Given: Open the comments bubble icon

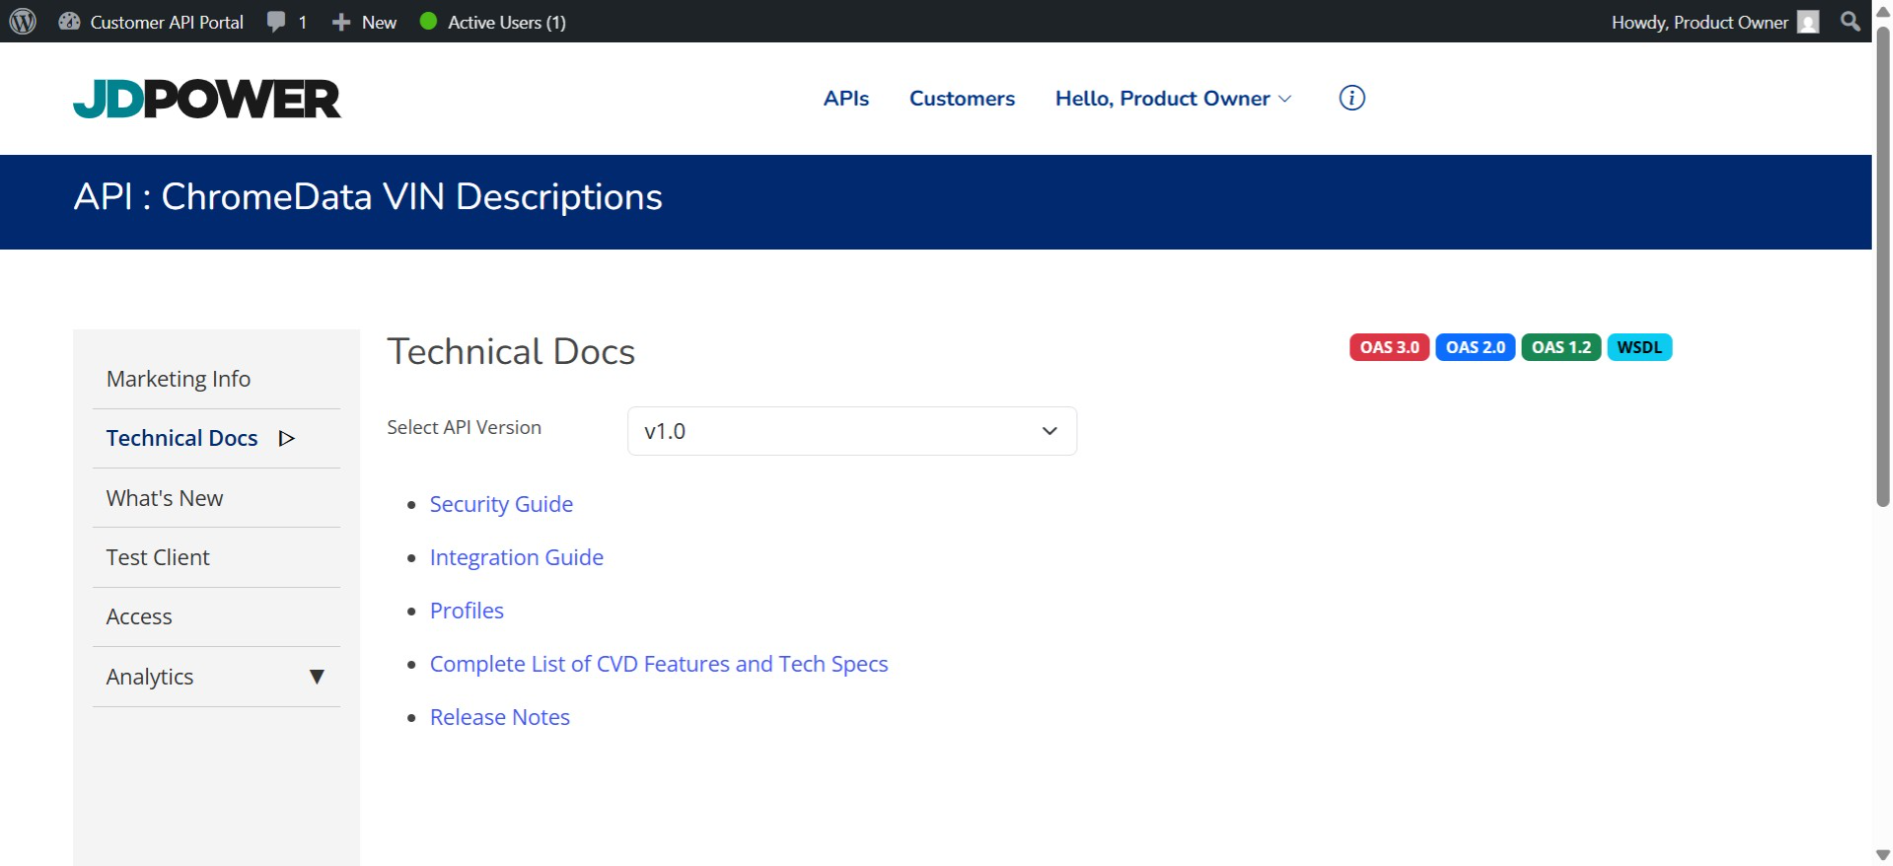Looking at the screenshot, I should point(277,22).
